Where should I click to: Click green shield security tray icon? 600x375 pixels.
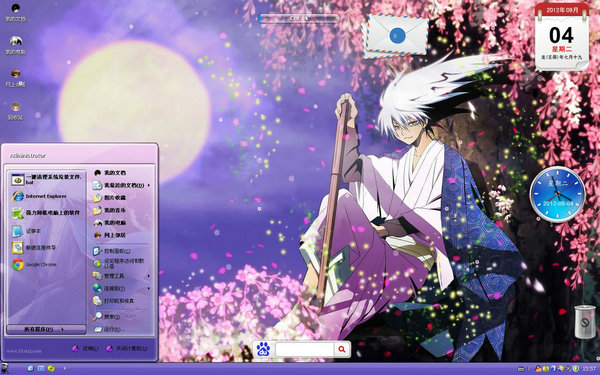576,368
